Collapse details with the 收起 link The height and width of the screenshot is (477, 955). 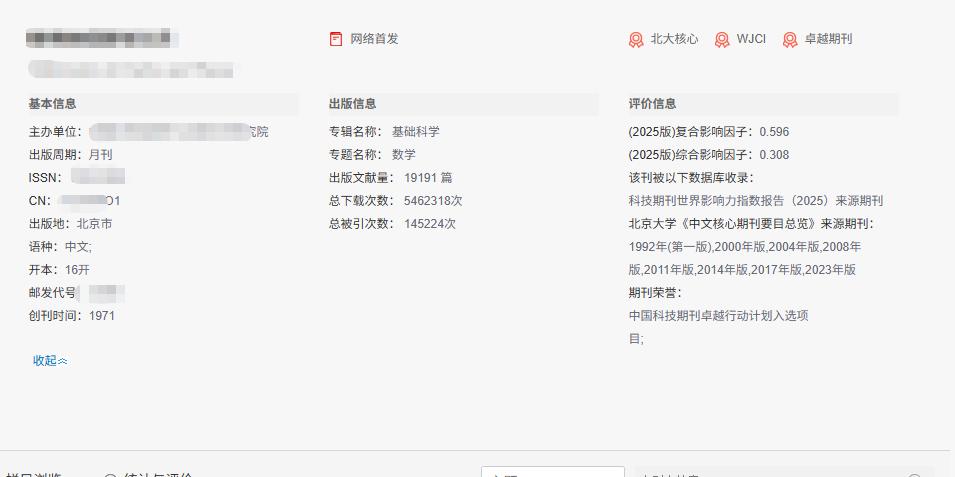coord(50,361)
